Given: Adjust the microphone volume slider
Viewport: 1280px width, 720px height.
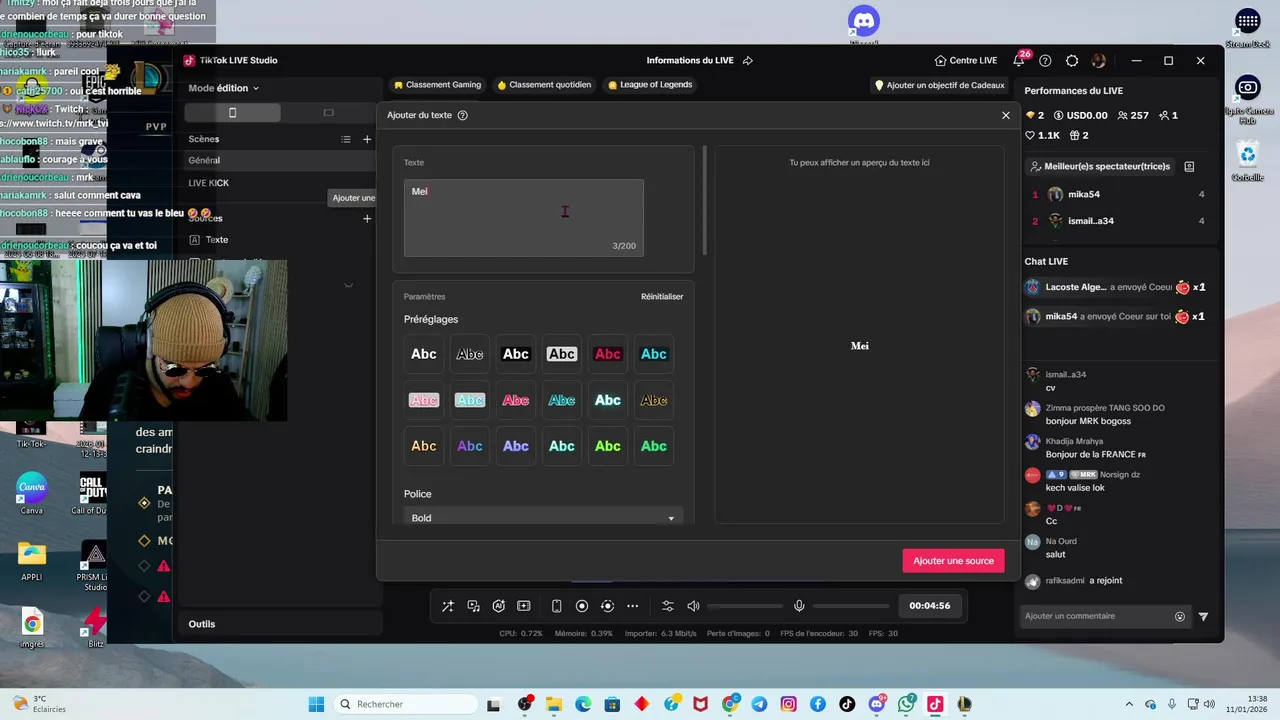Looking at the screenshot, I should point(851,606).
